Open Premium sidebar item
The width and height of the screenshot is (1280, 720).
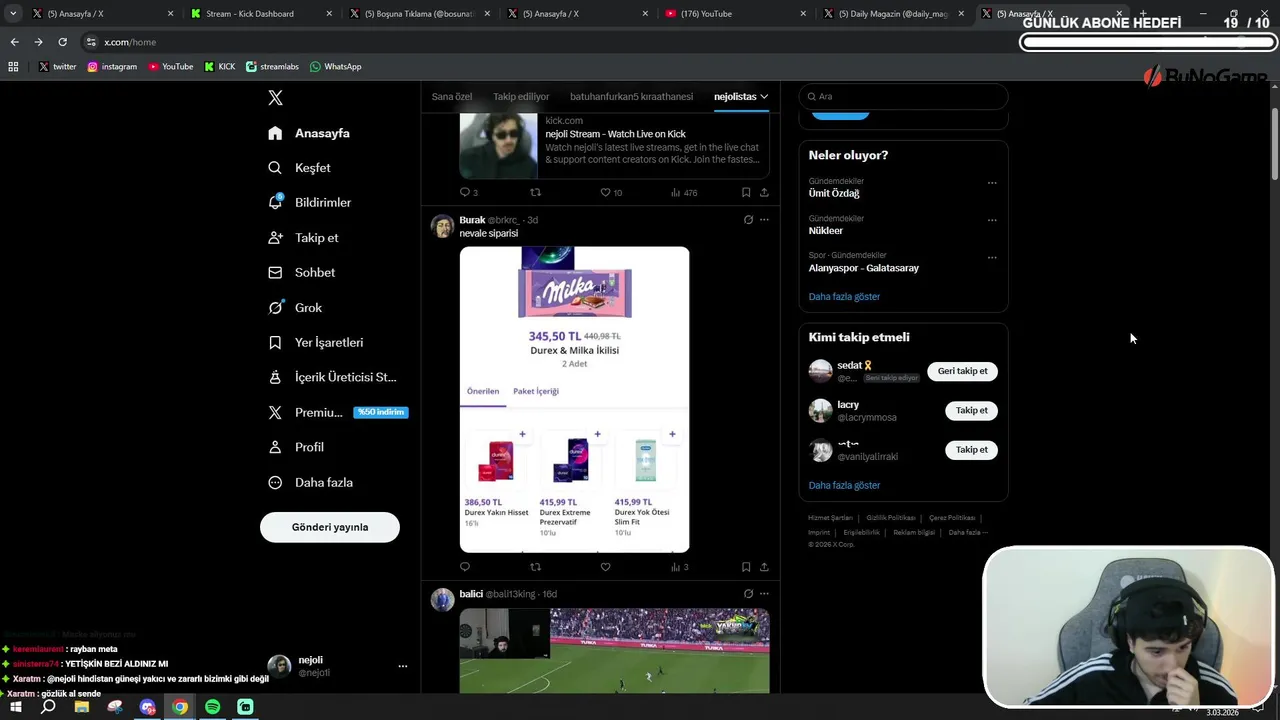tap(337, 412)
